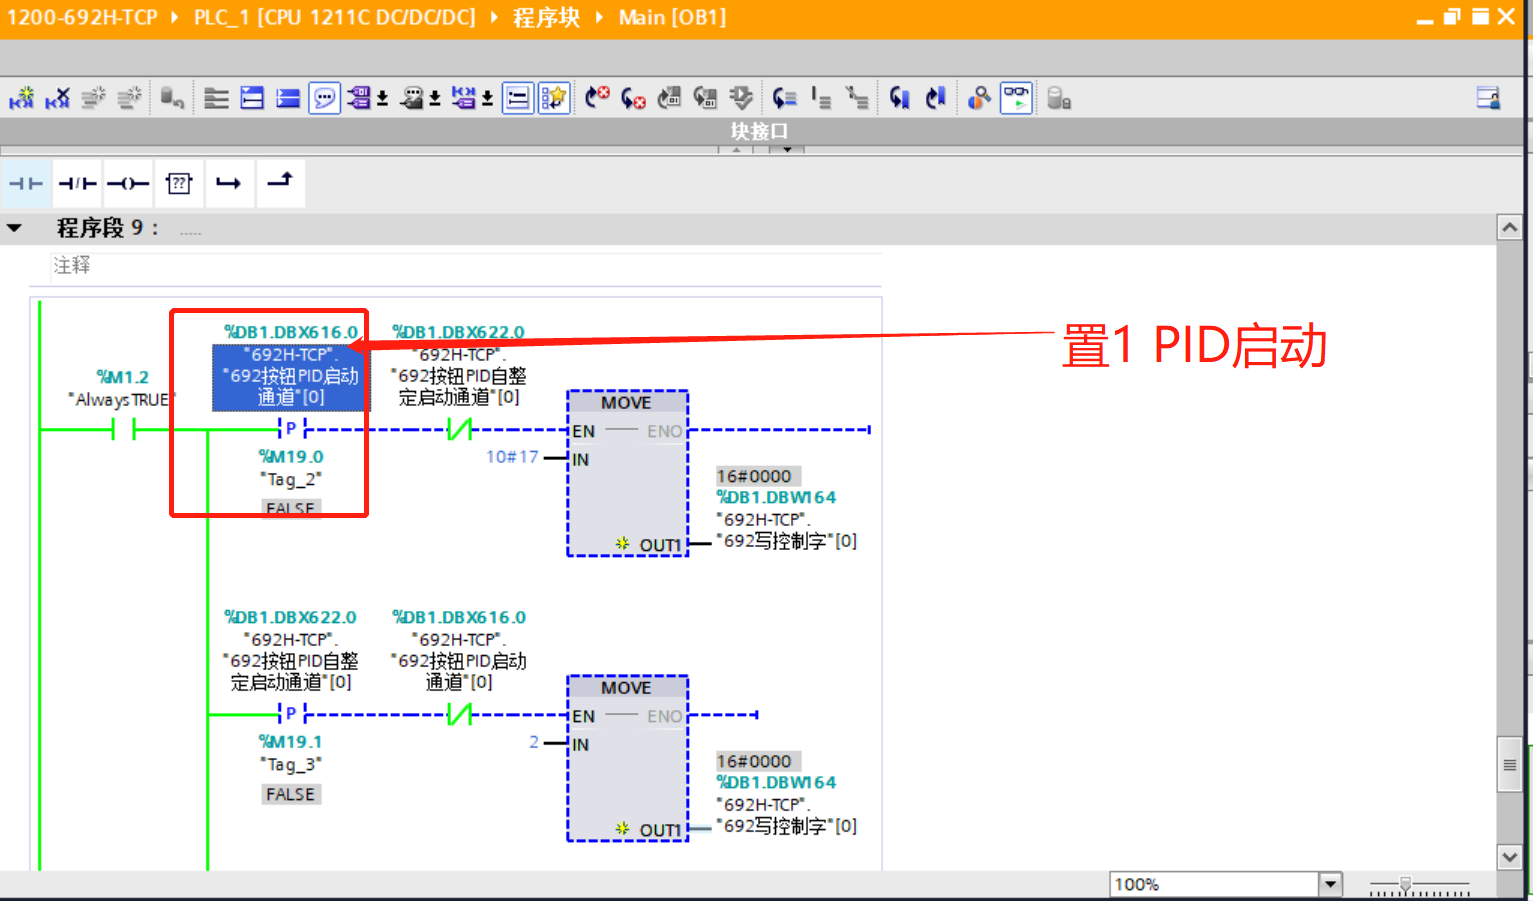Collapse the block interface down arrow handle
Image resolution: width=1533 pixels, height=901 pixels.
[x=787, y=149]
